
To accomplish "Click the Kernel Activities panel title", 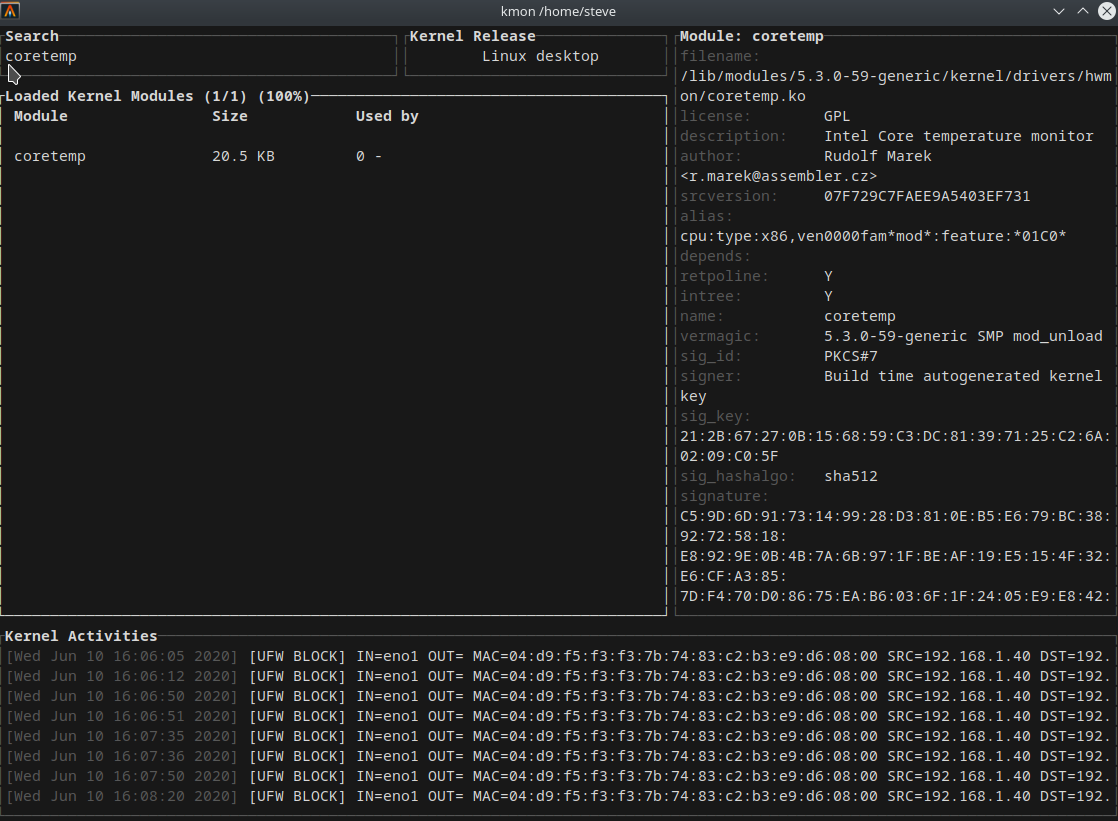I will pos(81,636).
